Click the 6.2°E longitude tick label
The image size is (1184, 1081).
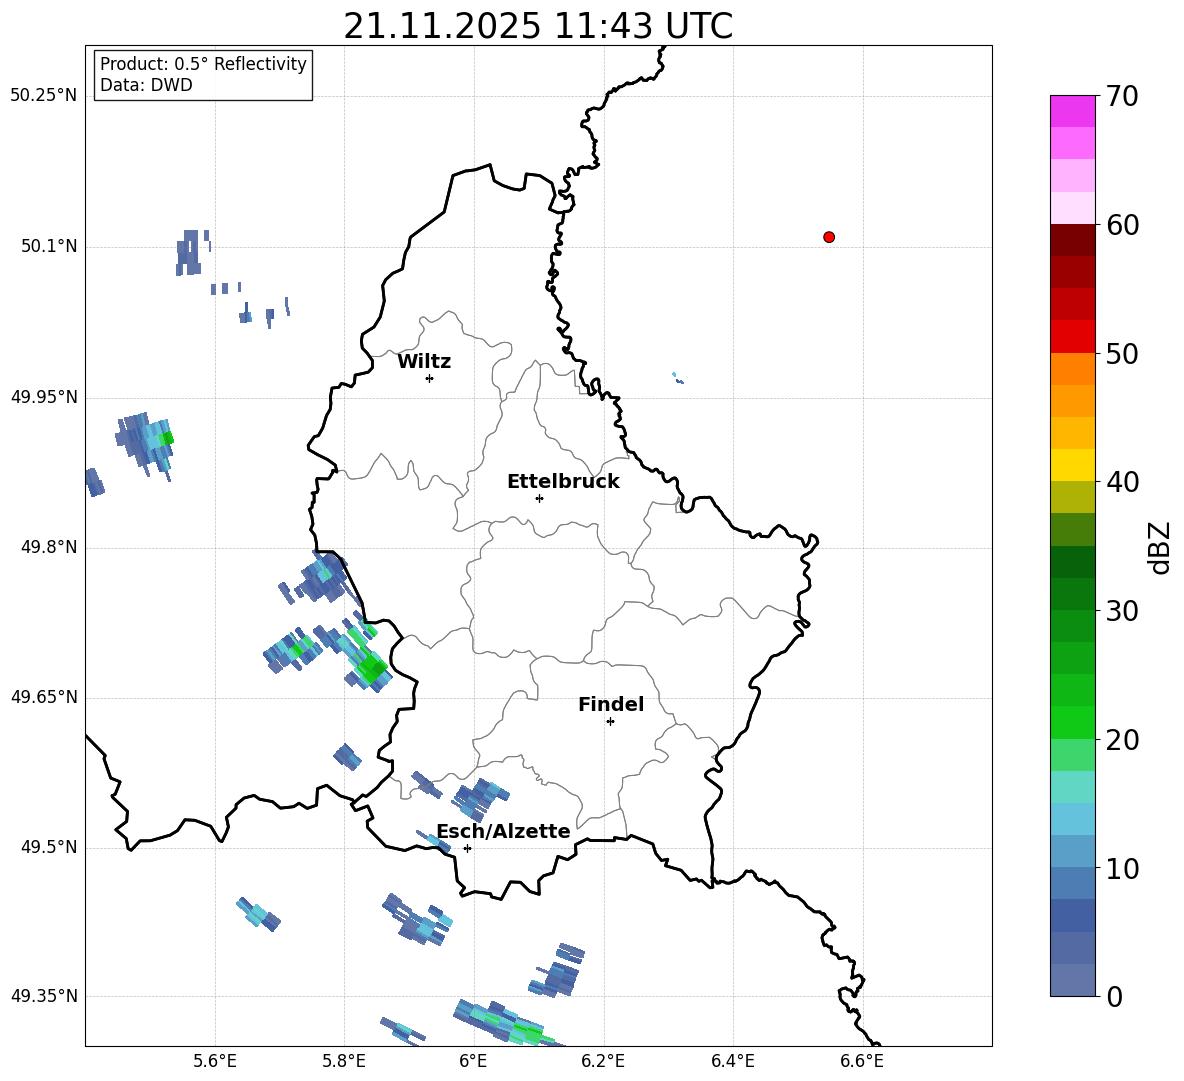click(x=603, y=1061)
